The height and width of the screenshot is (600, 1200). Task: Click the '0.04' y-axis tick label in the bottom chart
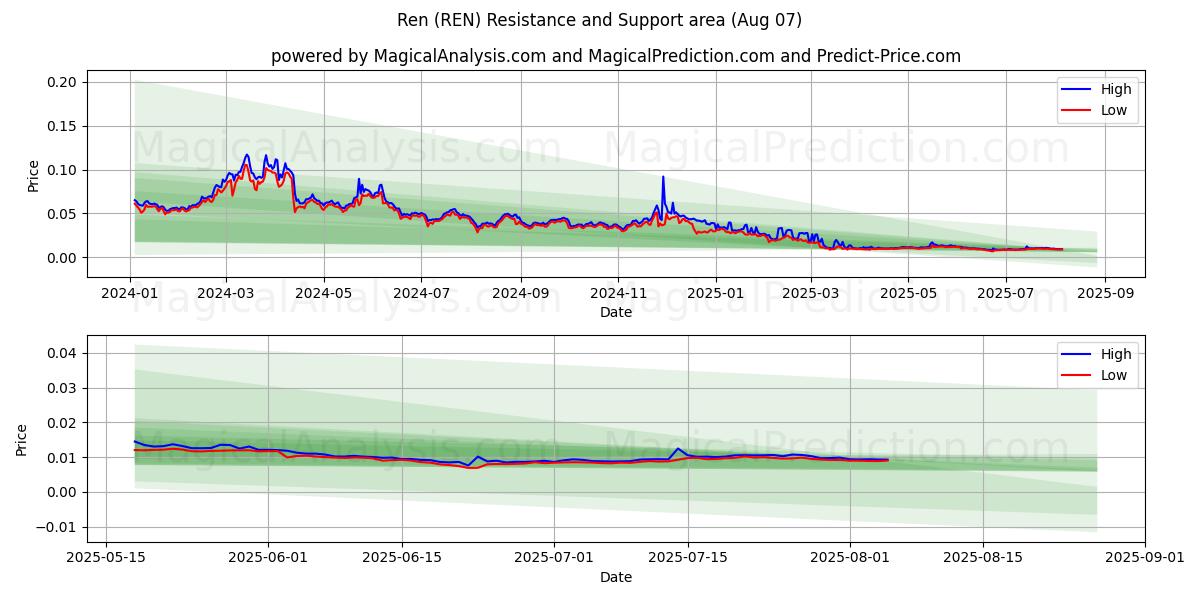tap(63, 353)
